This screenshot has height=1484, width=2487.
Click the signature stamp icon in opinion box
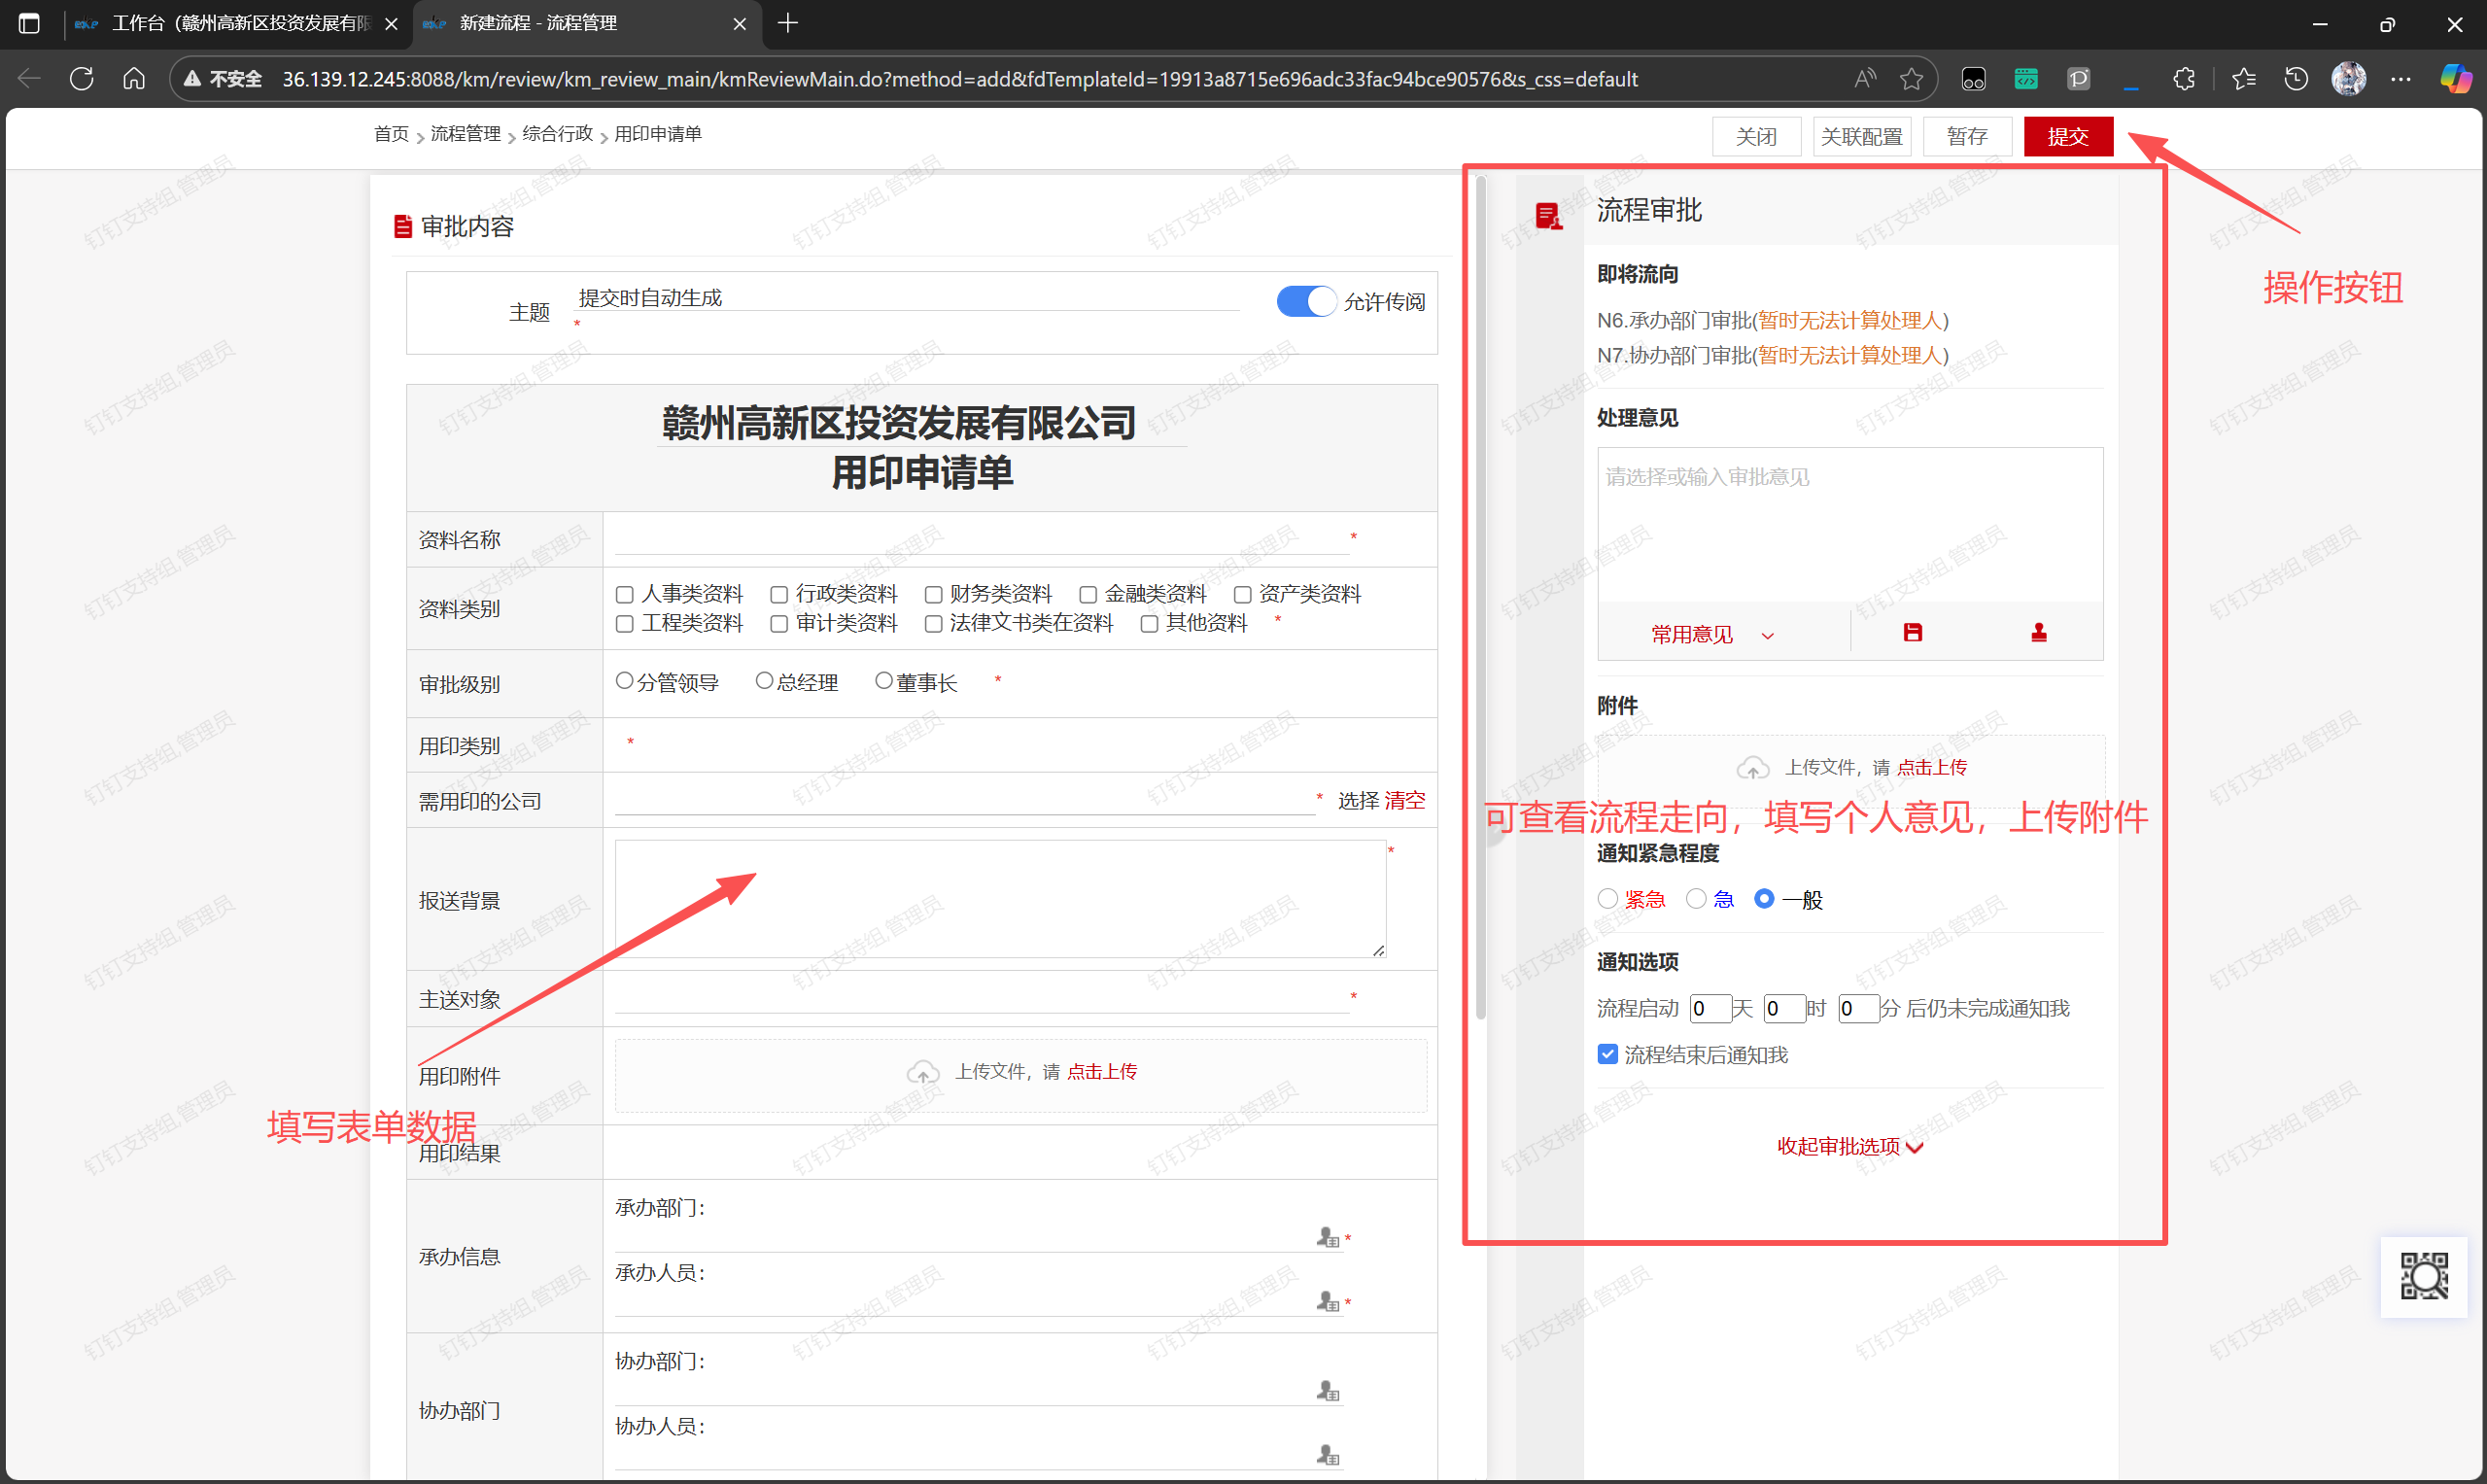pos(2038,632)
